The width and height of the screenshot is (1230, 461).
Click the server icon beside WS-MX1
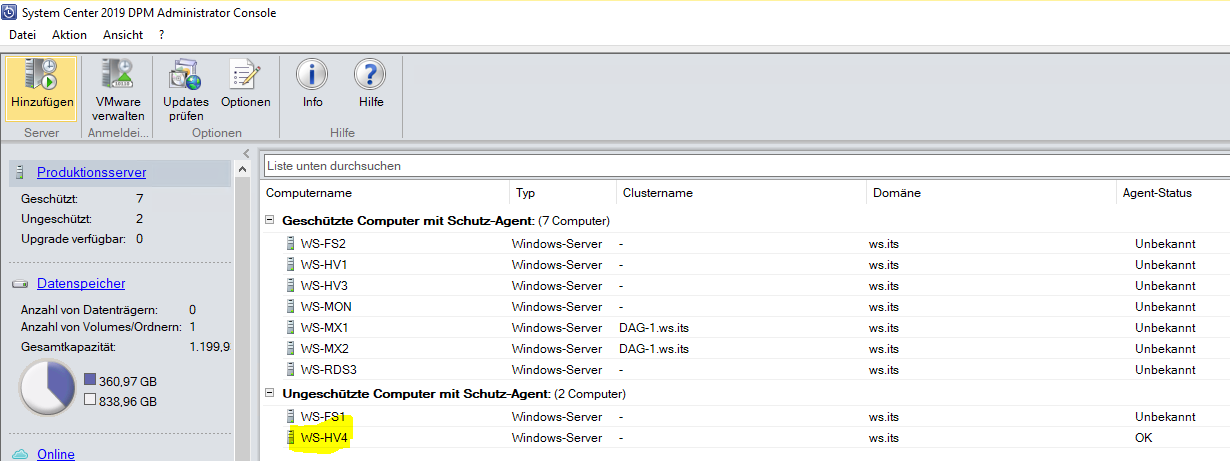point(291,327)
